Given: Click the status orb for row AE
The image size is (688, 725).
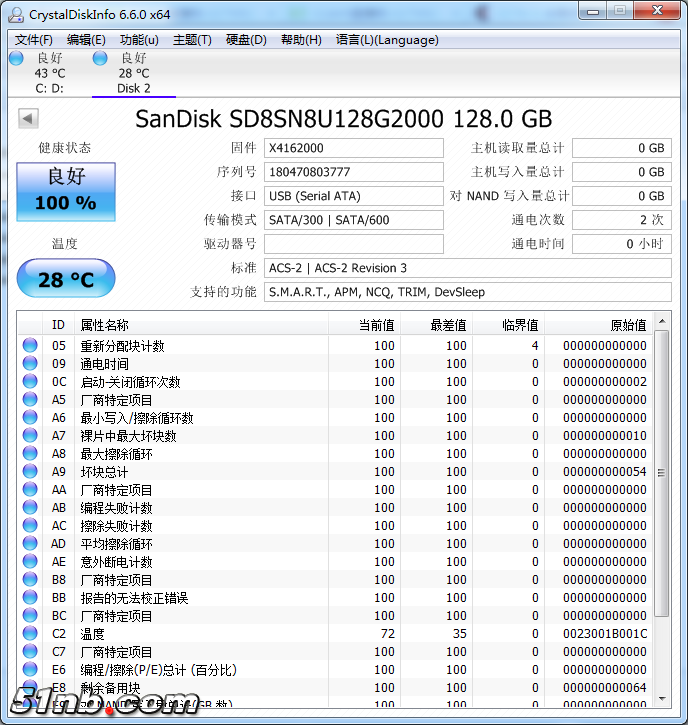Looking at the screenshot, I should click(x=30, y=562).
